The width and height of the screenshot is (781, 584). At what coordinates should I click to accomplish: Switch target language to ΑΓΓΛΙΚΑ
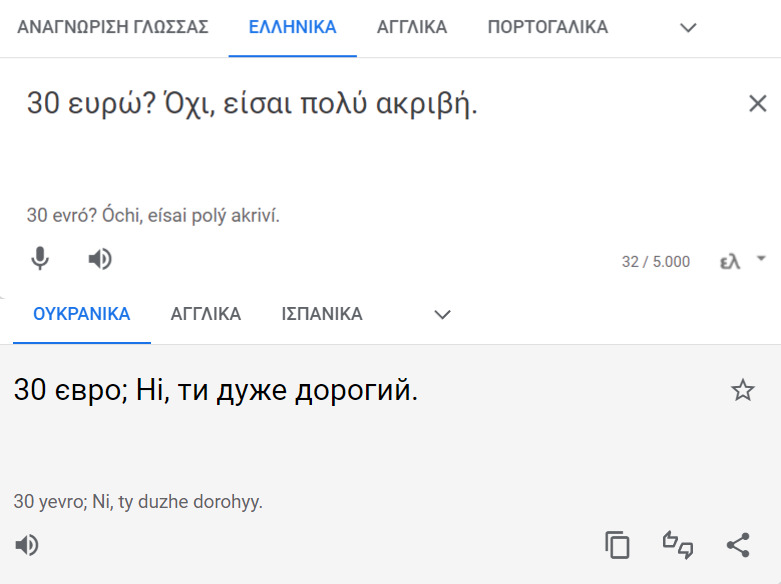click(x=206, y=314)
